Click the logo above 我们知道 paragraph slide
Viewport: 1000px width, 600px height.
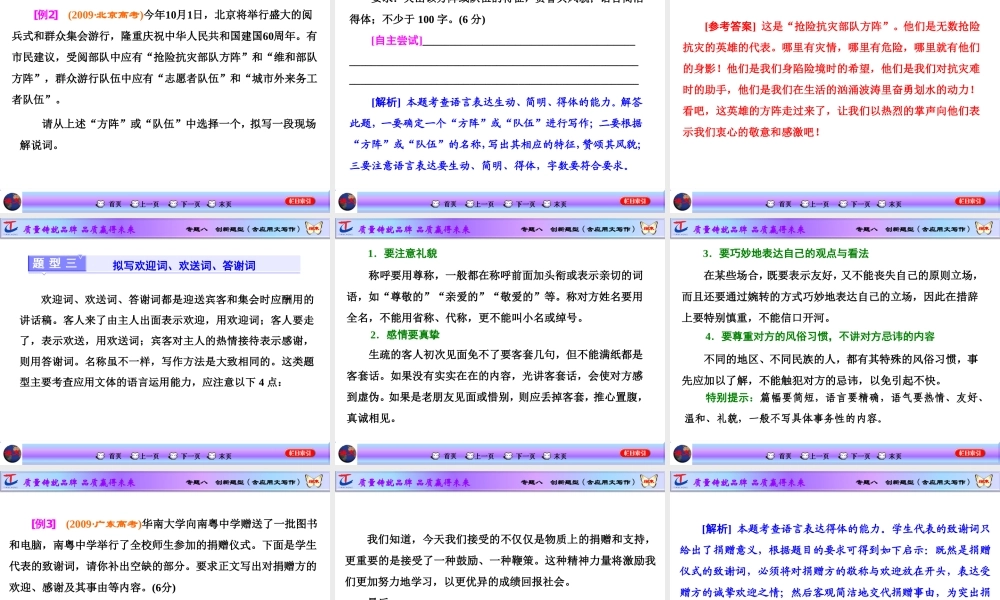coord(346,481)
